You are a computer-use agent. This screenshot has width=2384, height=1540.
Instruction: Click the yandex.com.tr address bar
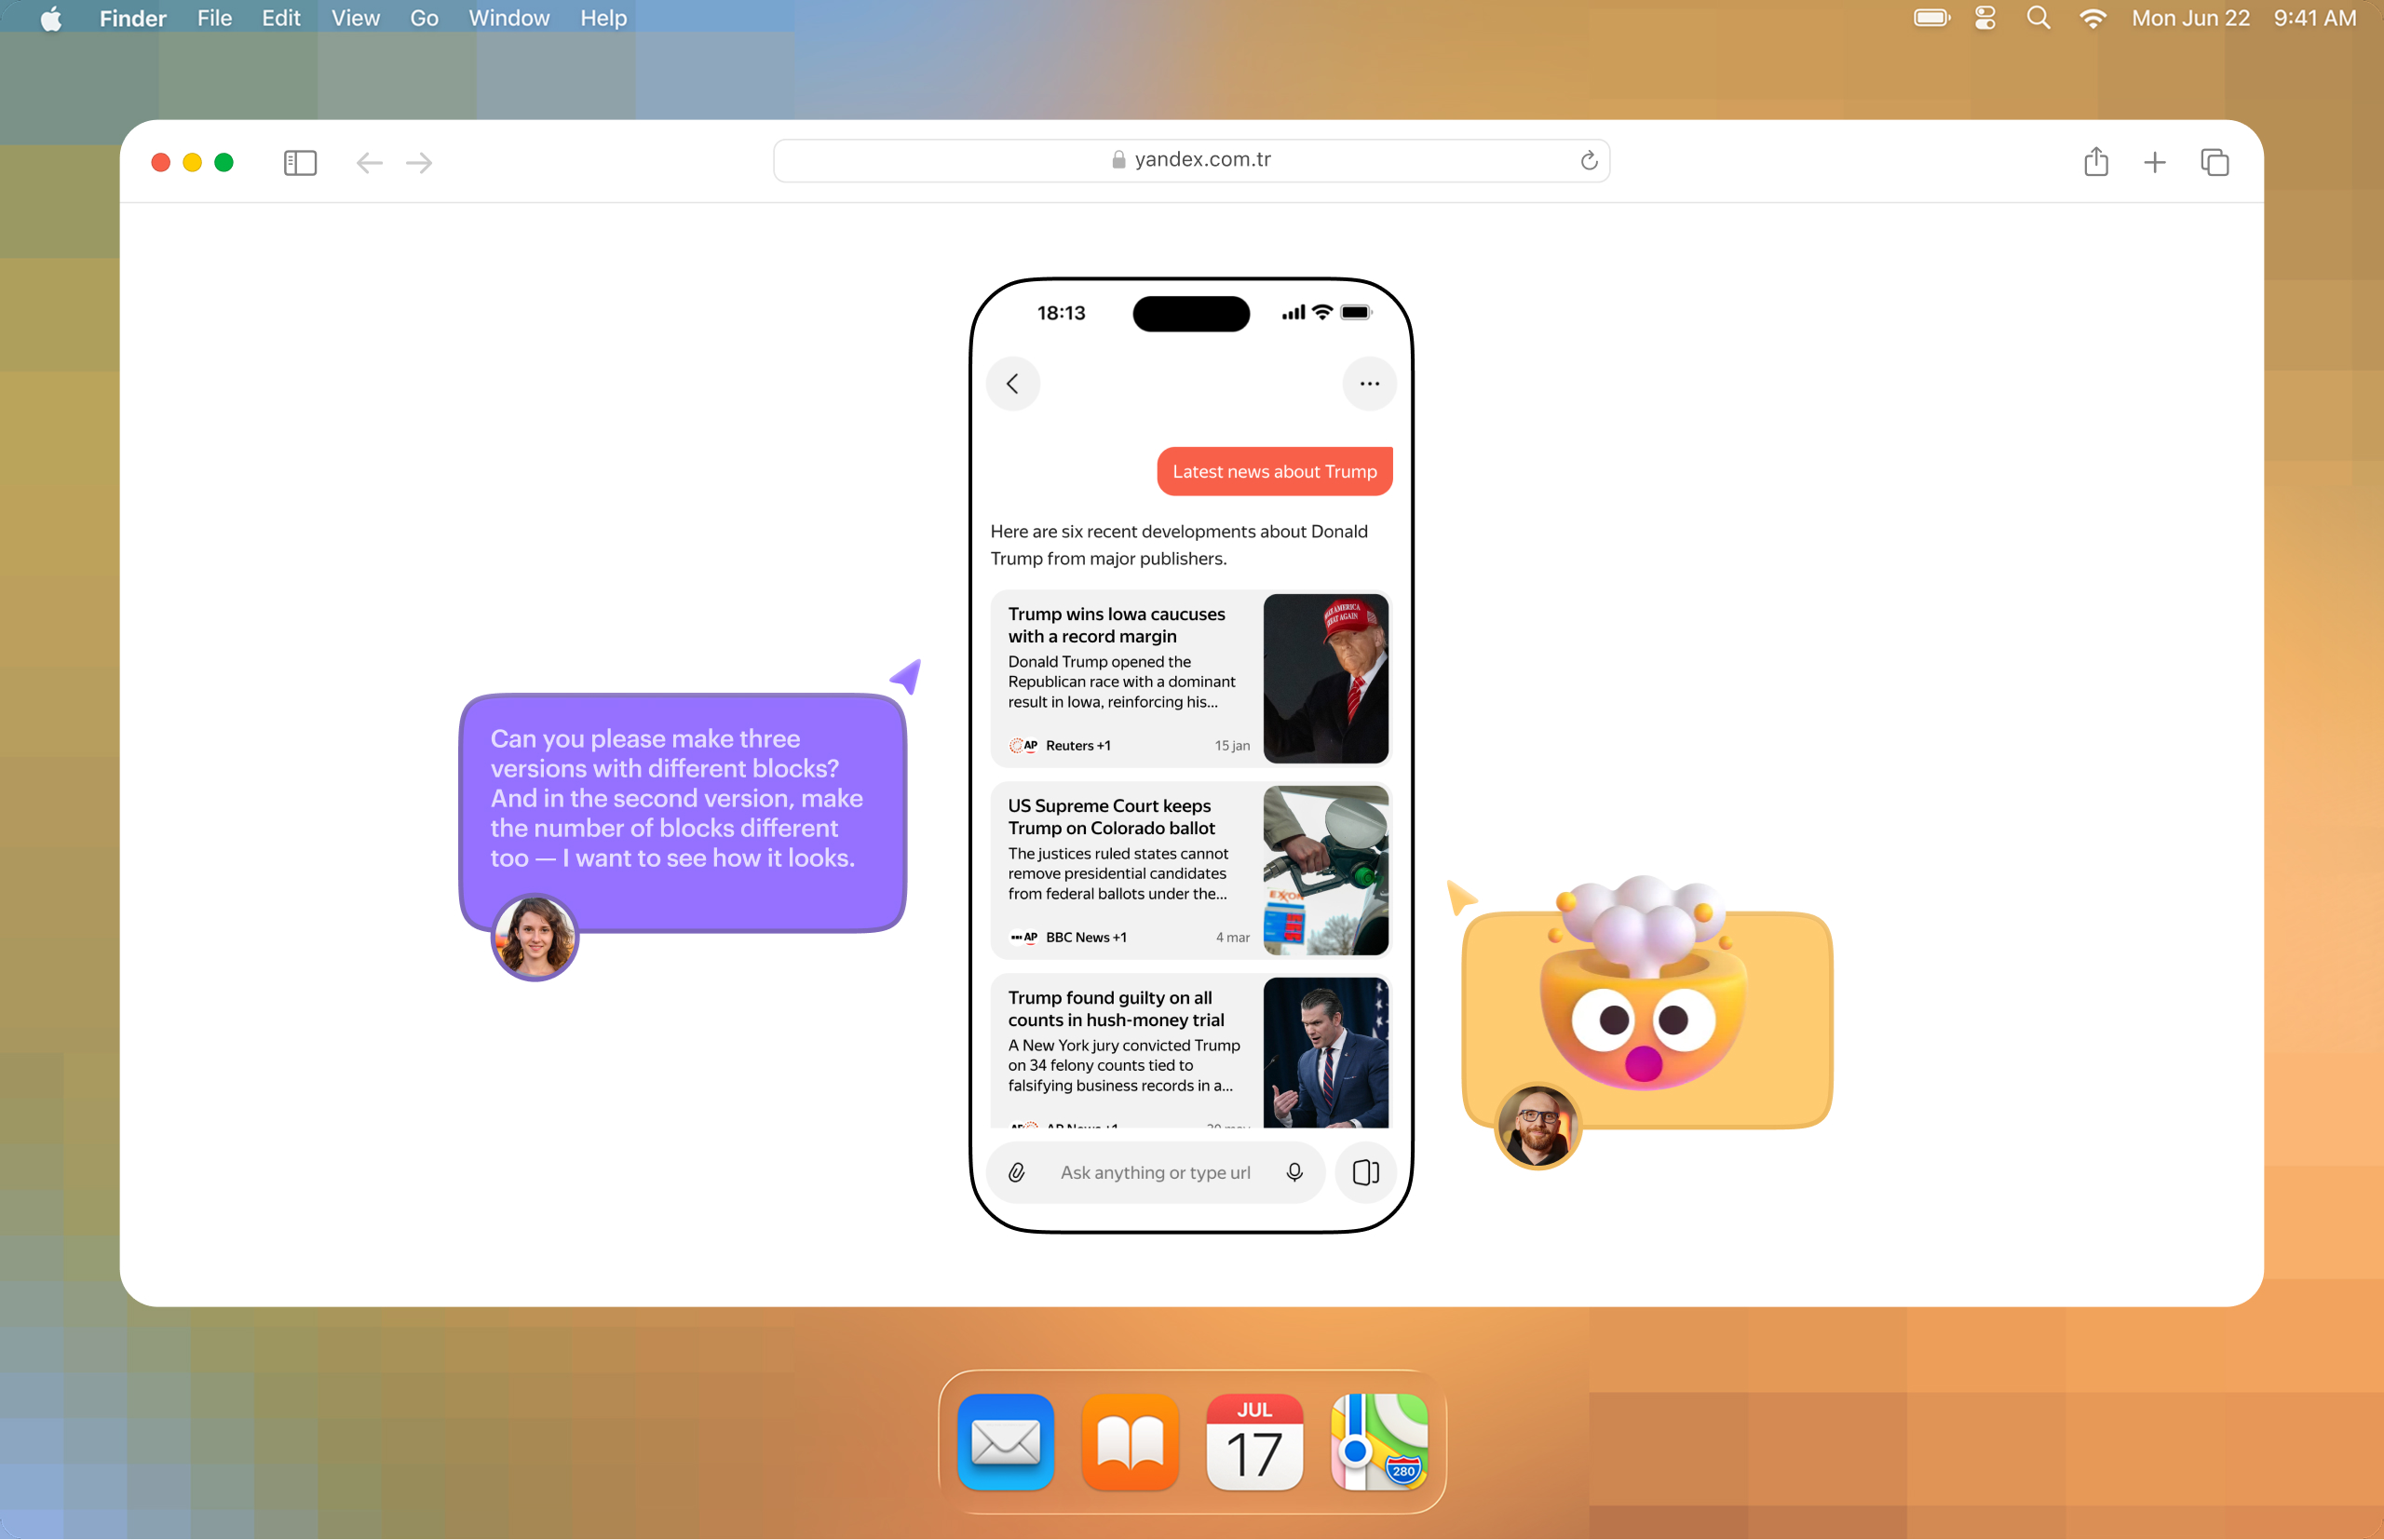click(x=1190, y=160)
